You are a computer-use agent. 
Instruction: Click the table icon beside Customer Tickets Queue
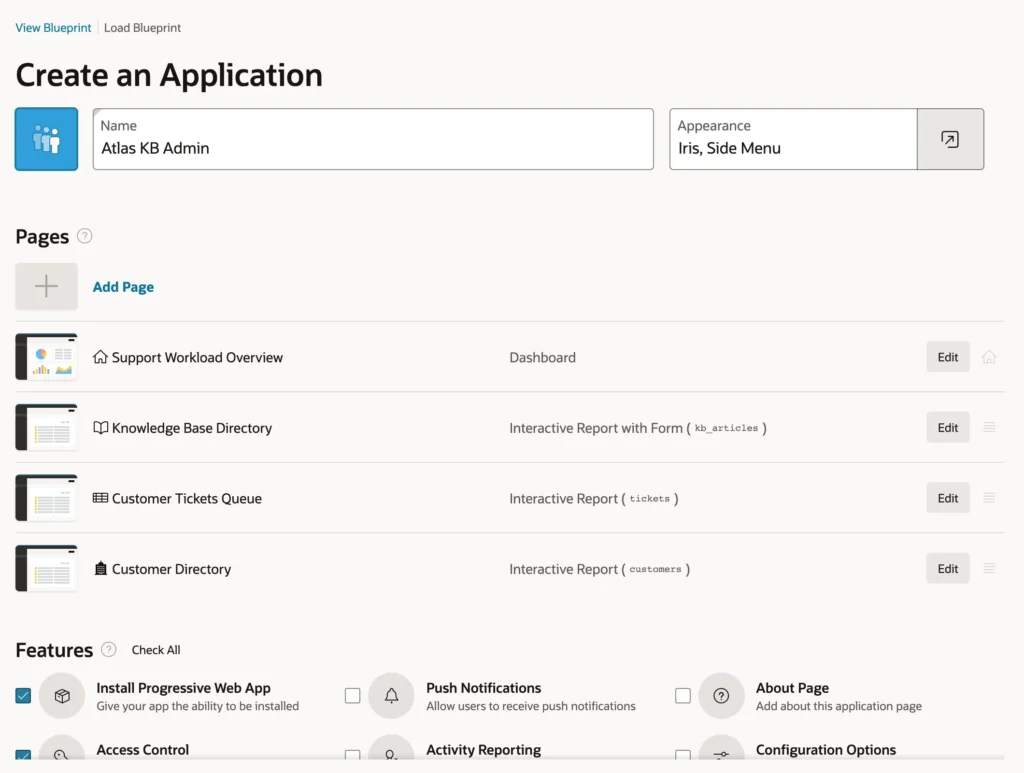point(100,498)
